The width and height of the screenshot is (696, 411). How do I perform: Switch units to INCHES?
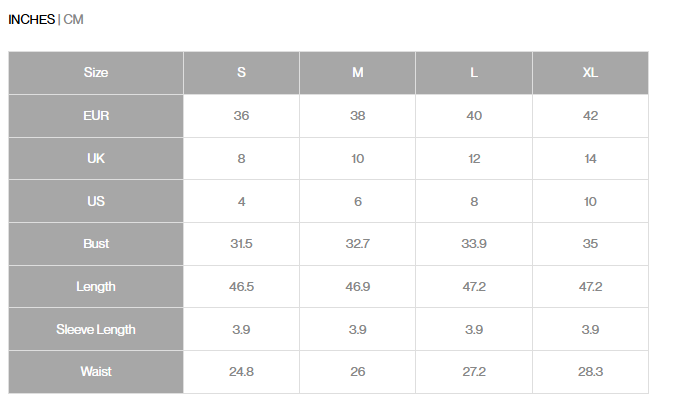click(31, 19)
